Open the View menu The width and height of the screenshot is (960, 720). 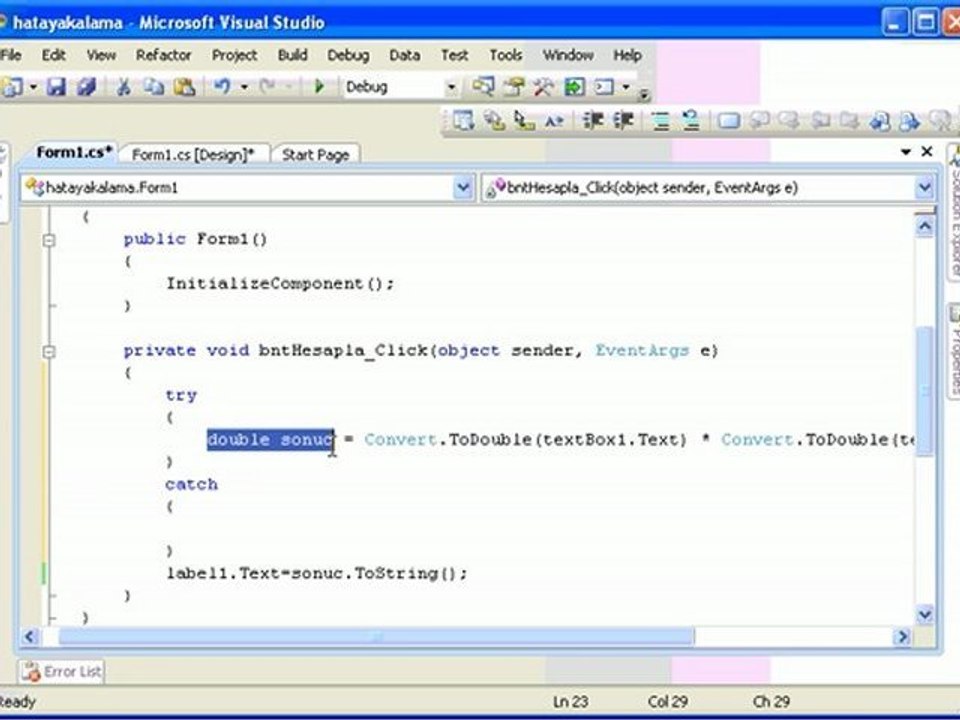pyautogui.click(x=101, y=55)
